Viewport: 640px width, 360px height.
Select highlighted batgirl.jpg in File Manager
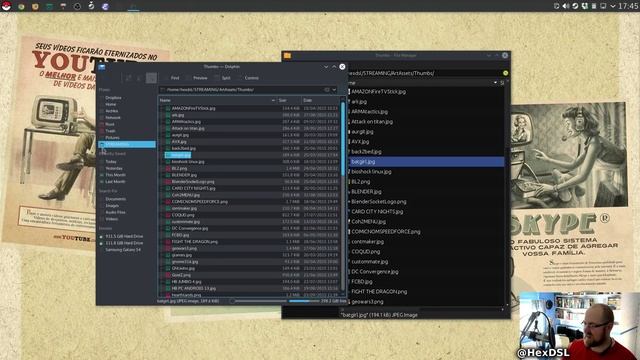coord(426,162)
